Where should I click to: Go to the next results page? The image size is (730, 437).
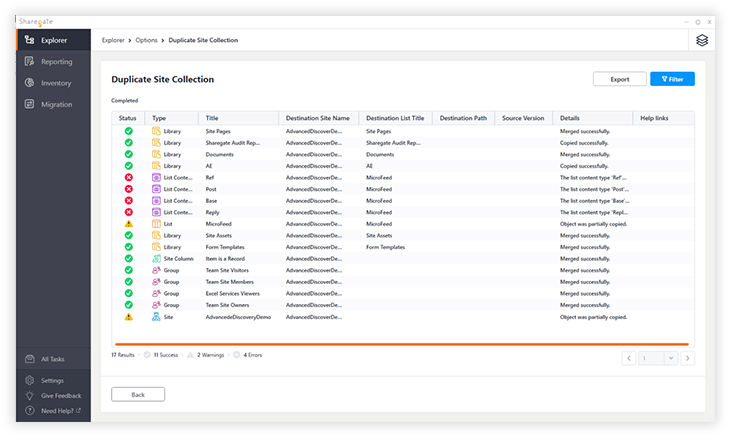(687, 358)
